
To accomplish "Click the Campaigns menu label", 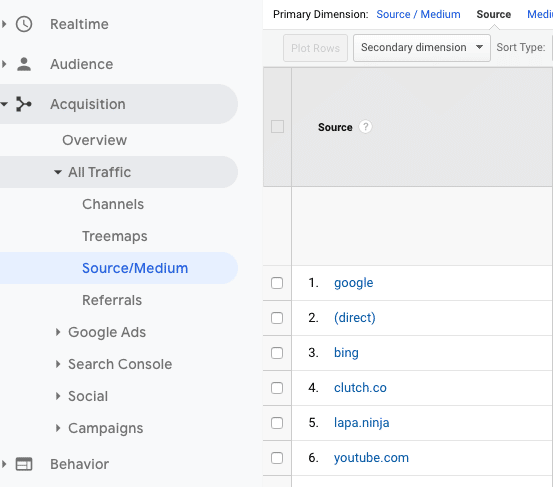I will 105,428.
